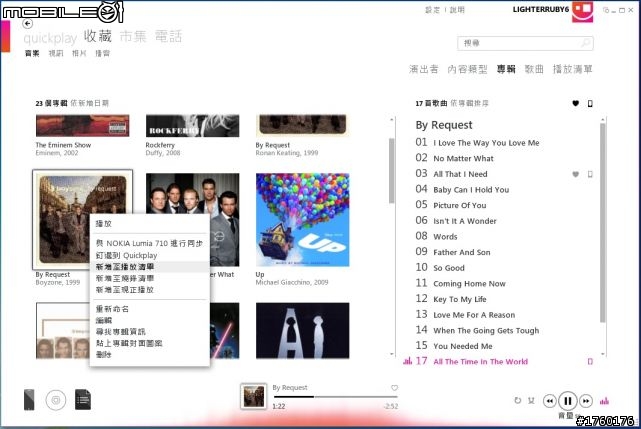Skip to the previous track
641x429 pixels.
[550, 401]
